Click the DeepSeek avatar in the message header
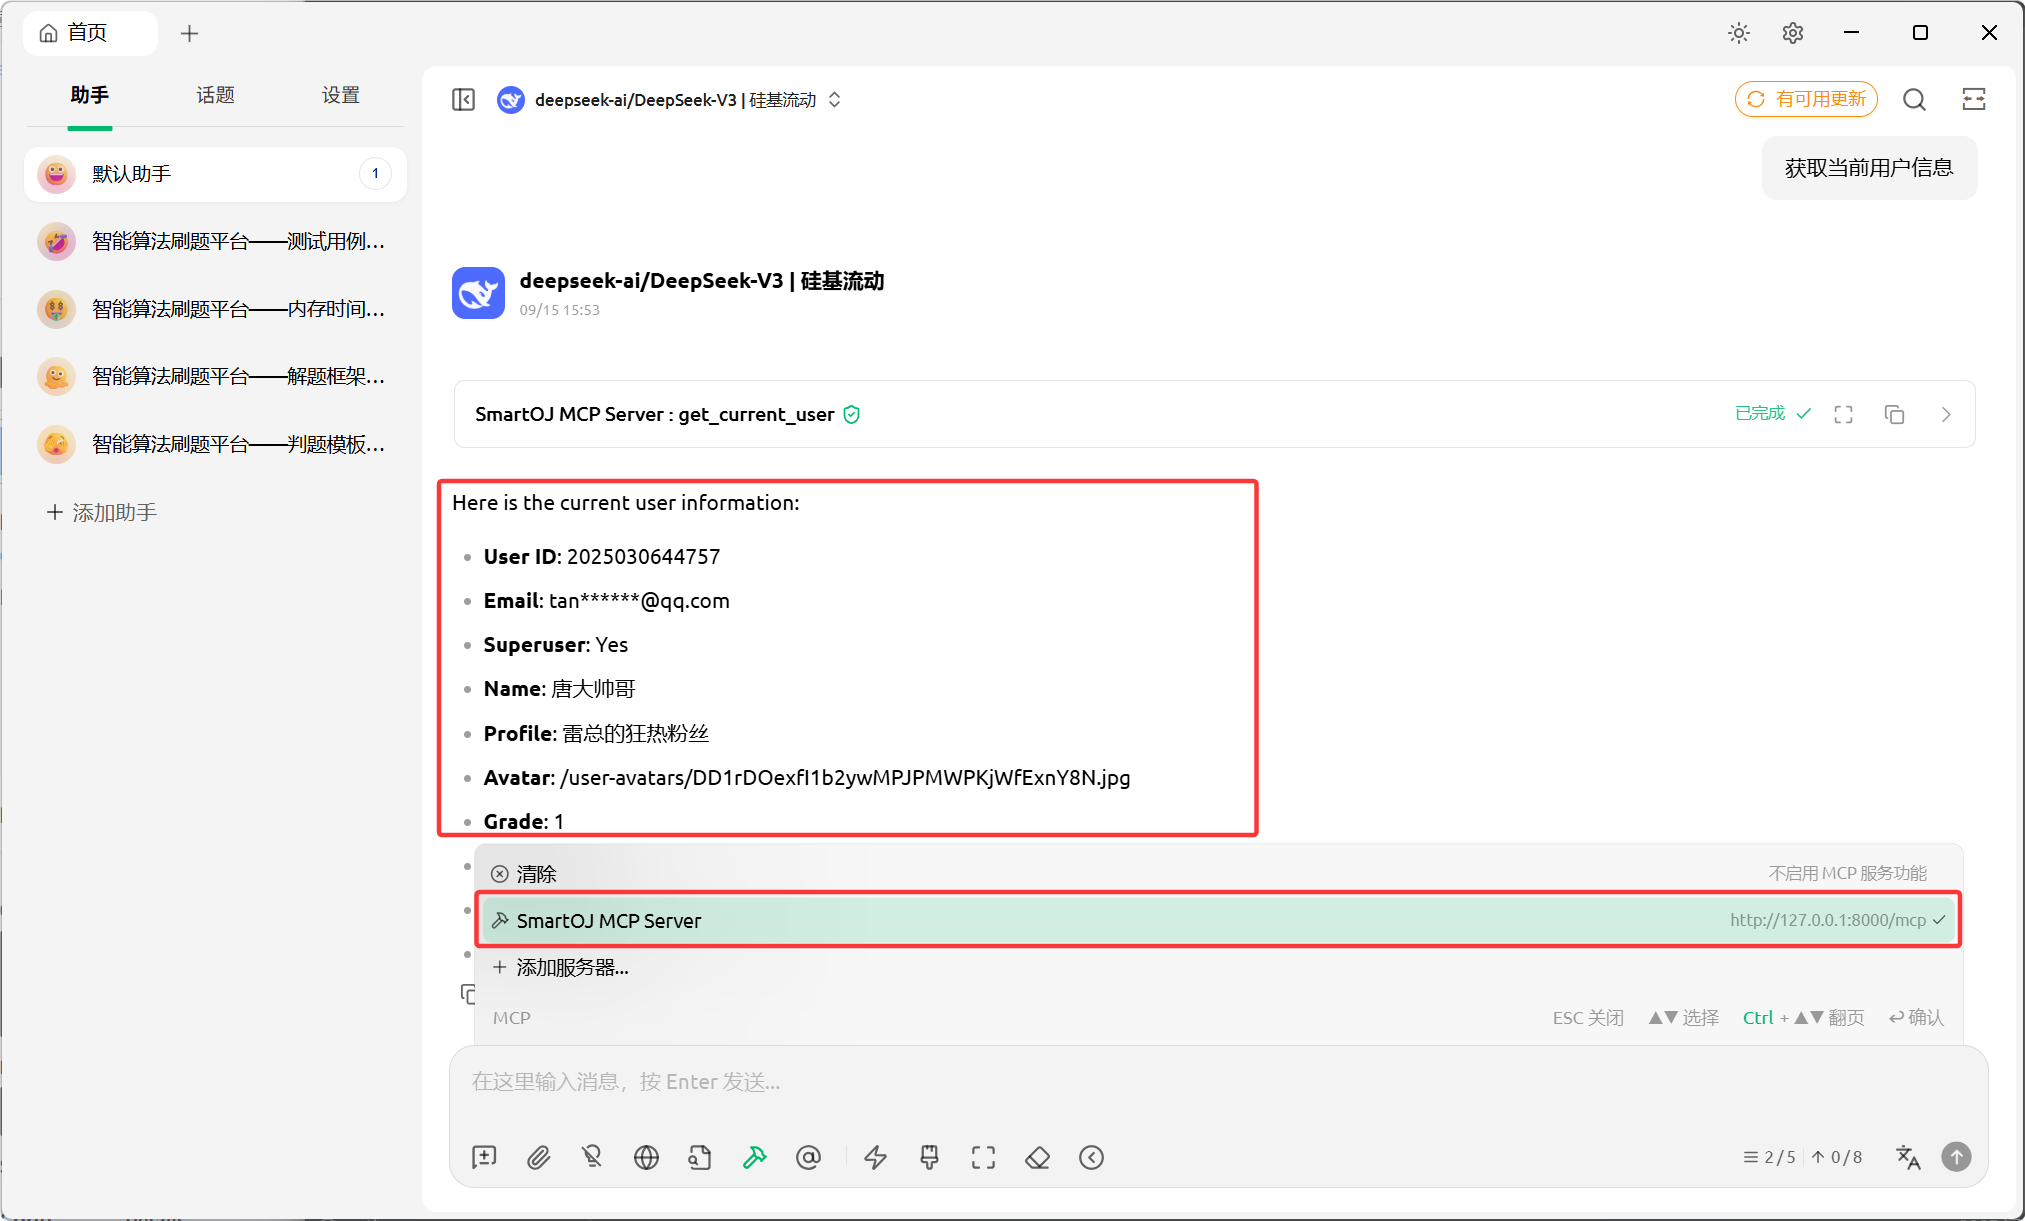Viewport: 2025px width, 1221px height. point(478,293)
